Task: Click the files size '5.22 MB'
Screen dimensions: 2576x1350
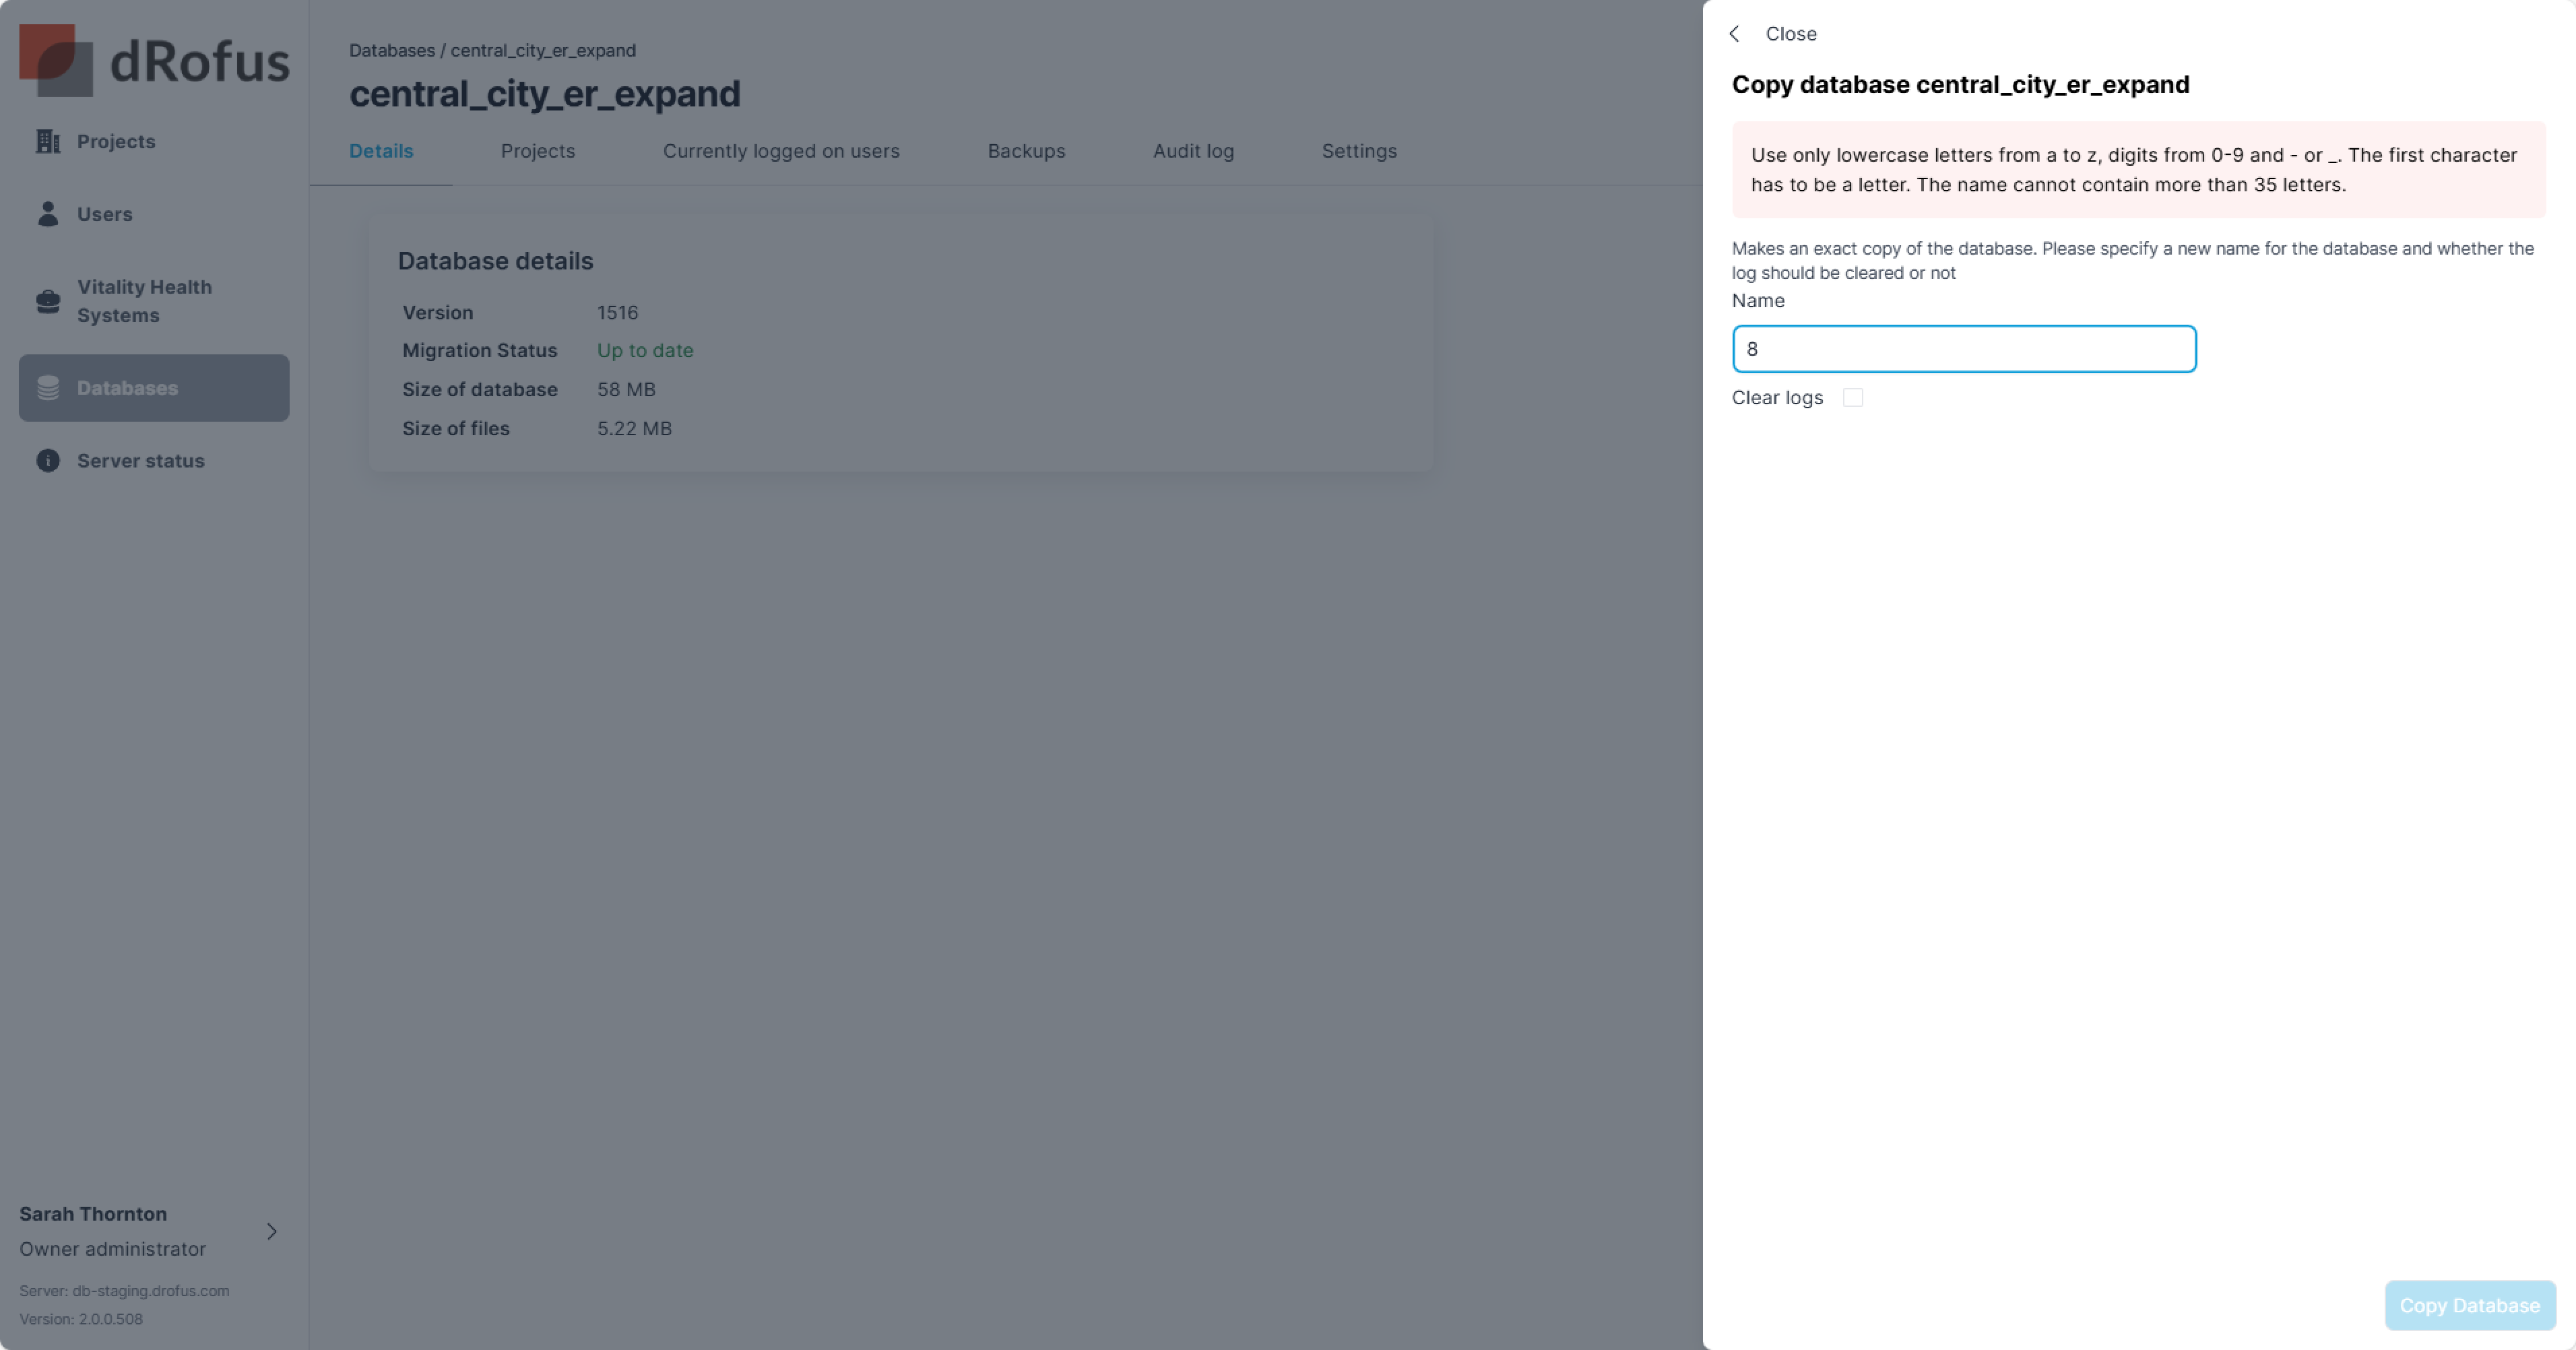Action: pyautogui.click(x=634, y=428)
